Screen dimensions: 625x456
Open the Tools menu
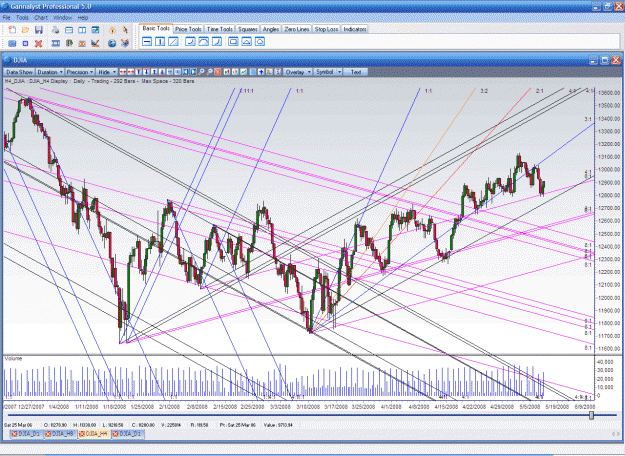click(x=22, y=18)
